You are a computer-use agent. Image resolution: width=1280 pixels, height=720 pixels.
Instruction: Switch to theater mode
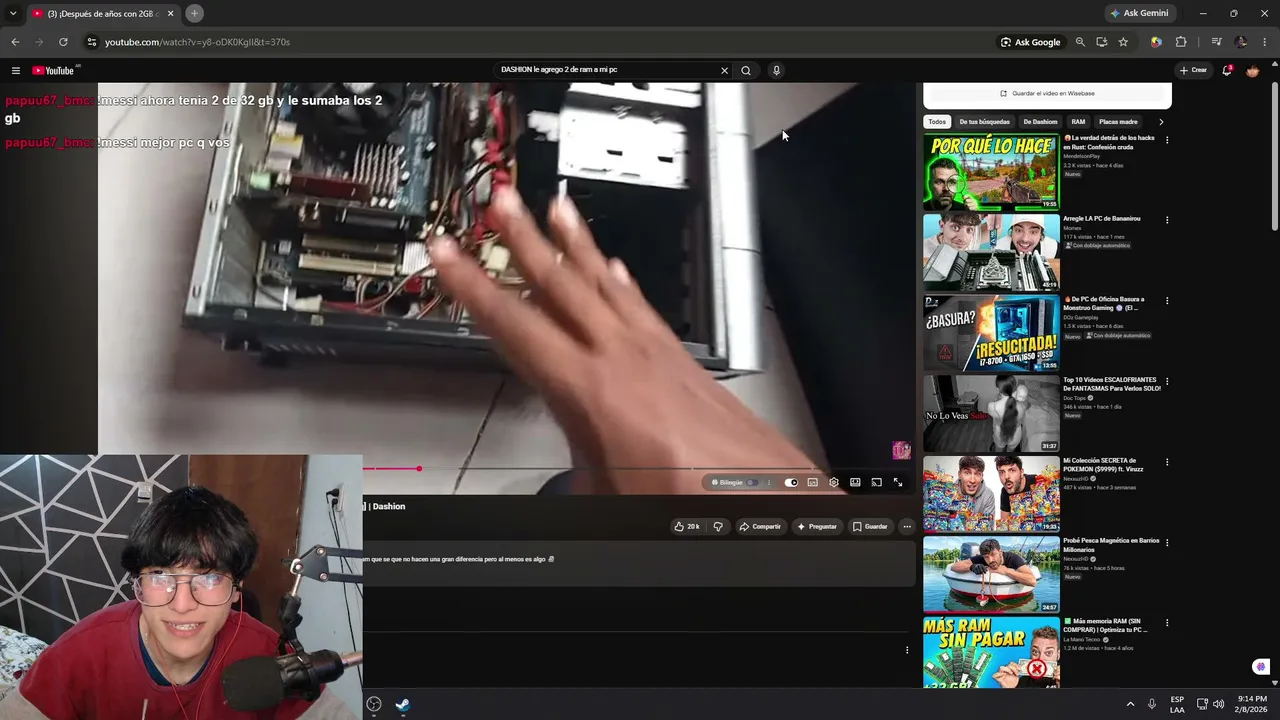tap(855, 482)
